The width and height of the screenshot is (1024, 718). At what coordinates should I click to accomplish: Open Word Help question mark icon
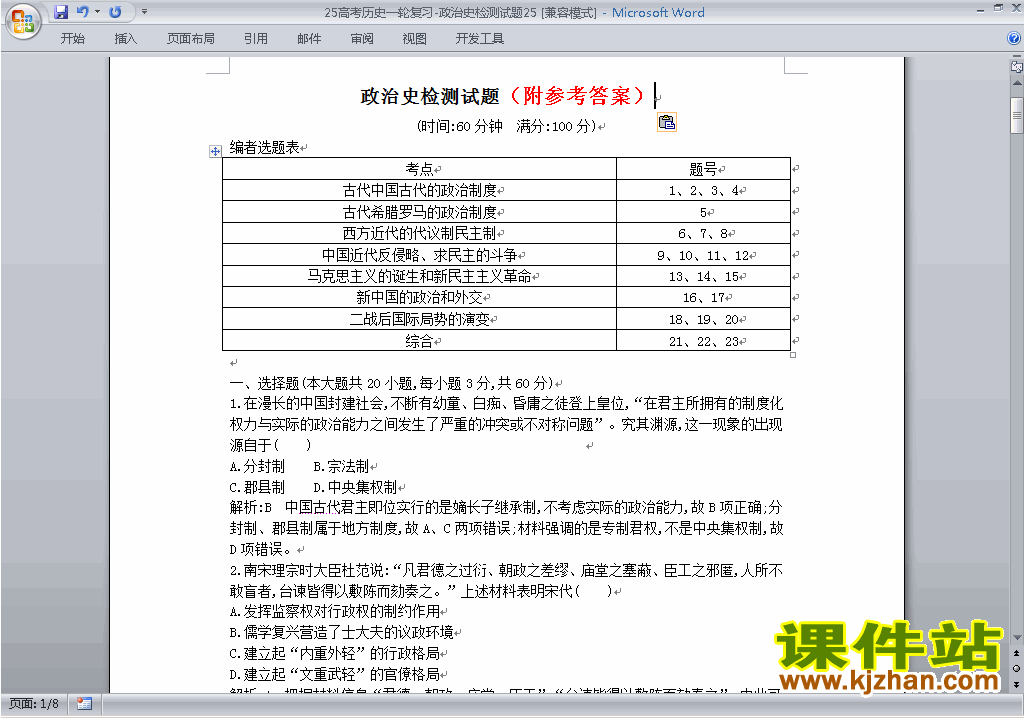pyautogui.click(x=1014, y=39)
